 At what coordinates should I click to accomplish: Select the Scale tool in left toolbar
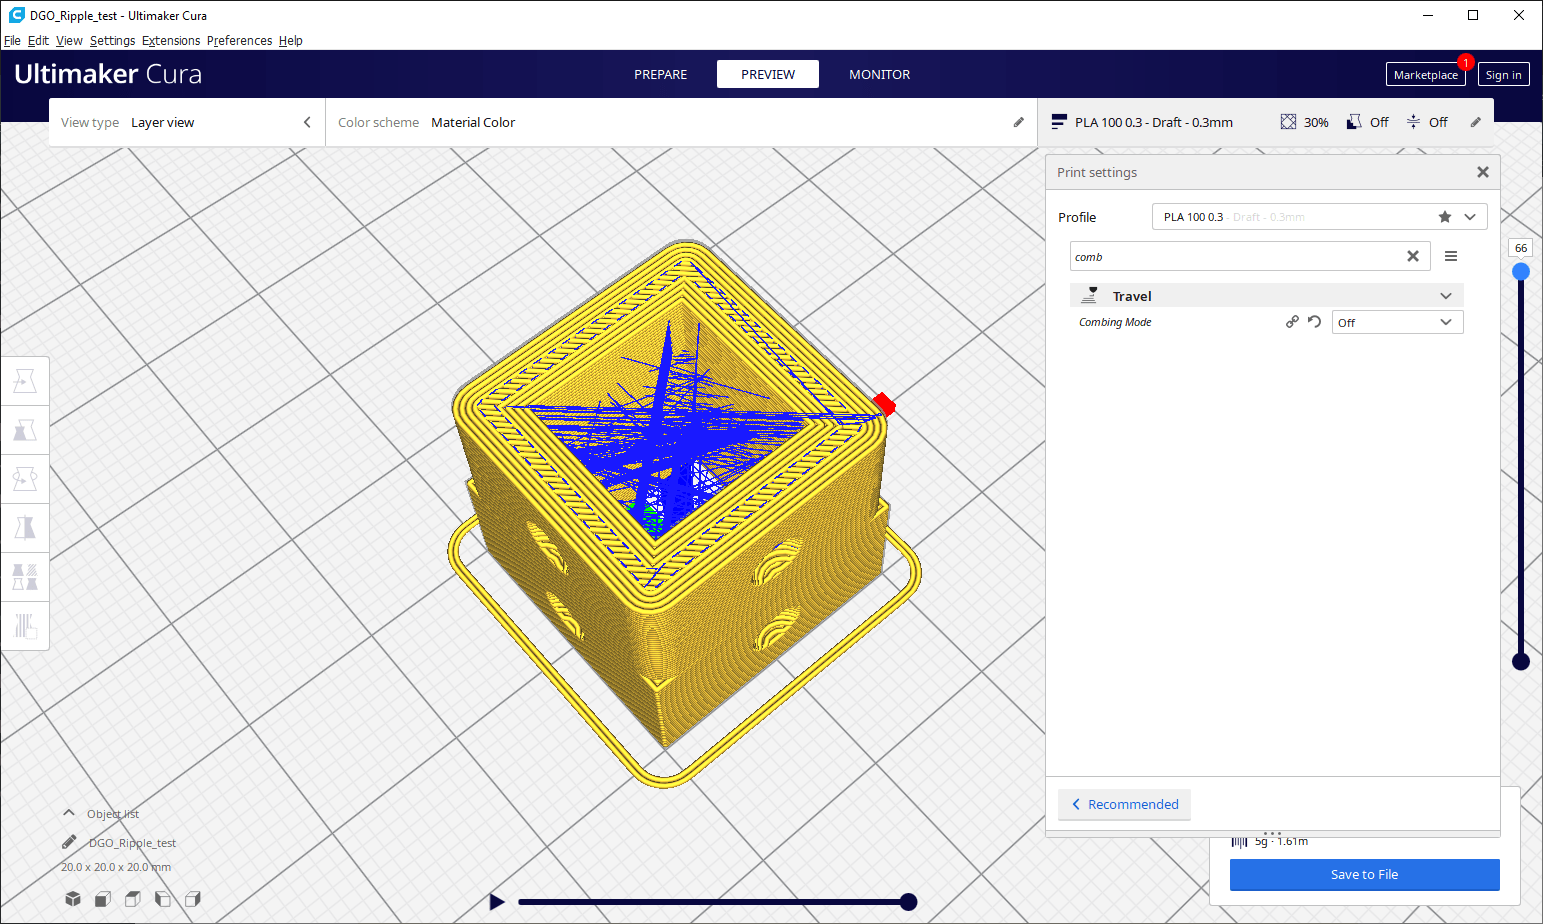(x=25, y=430)
